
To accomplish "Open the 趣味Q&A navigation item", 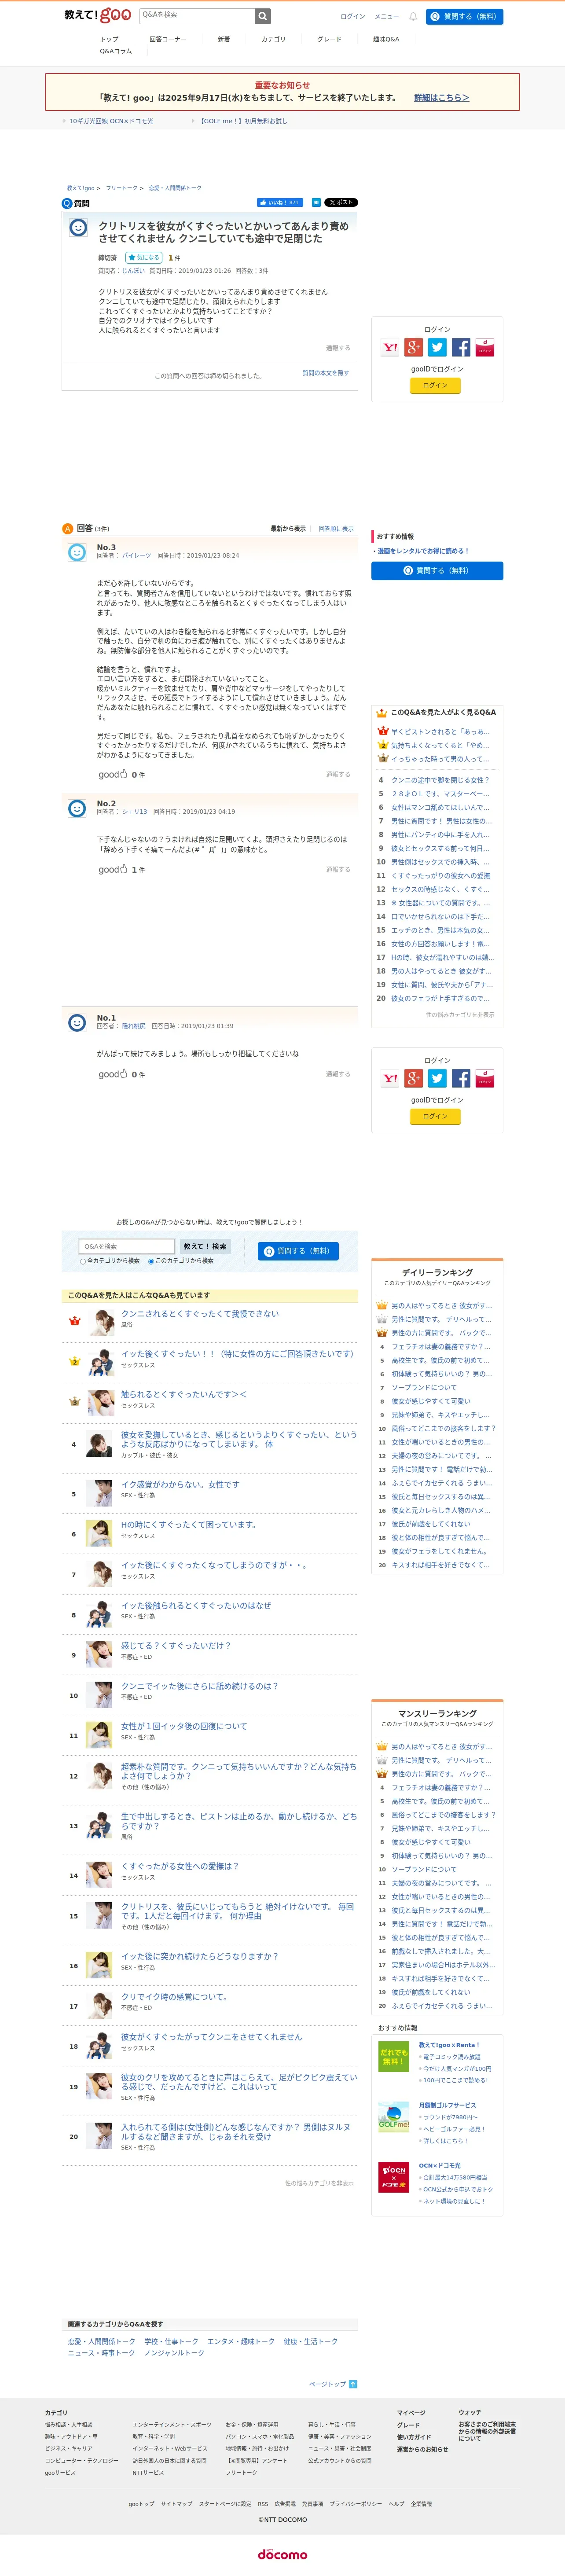I will [386, 39].
